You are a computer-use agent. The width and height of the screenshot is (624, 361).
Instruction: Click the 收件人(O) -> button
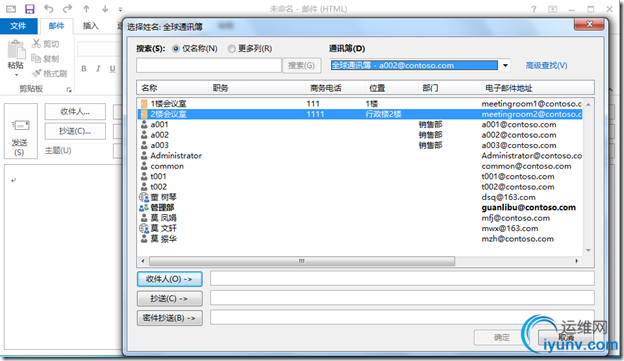170,279
